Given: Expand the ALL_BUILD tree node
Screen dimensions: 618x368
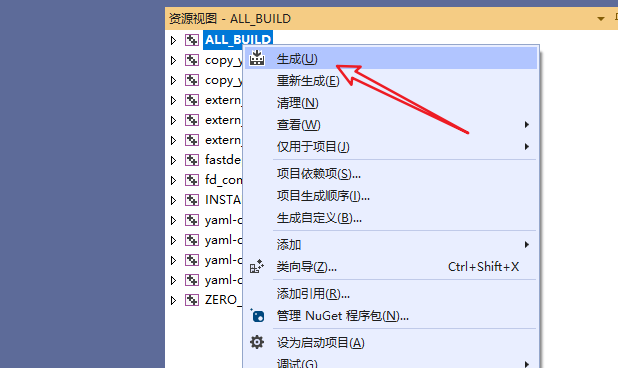Looking at the screenshot, I should tap(173, 40).
